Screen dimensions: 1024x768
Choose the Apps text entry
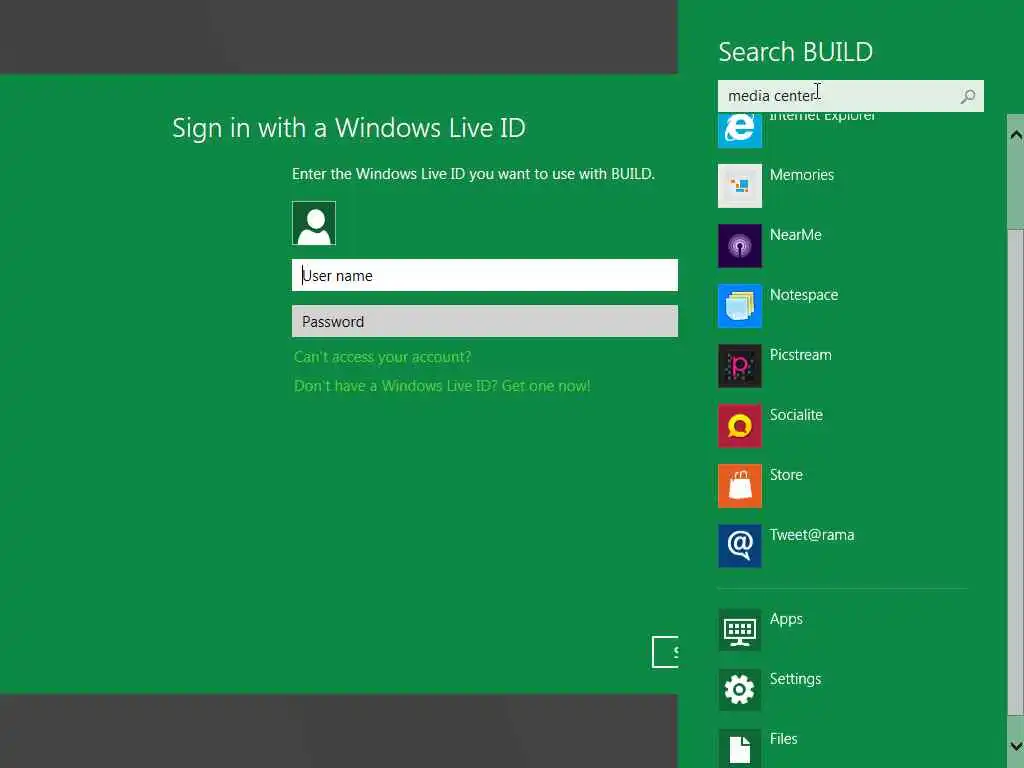[786, 620]
